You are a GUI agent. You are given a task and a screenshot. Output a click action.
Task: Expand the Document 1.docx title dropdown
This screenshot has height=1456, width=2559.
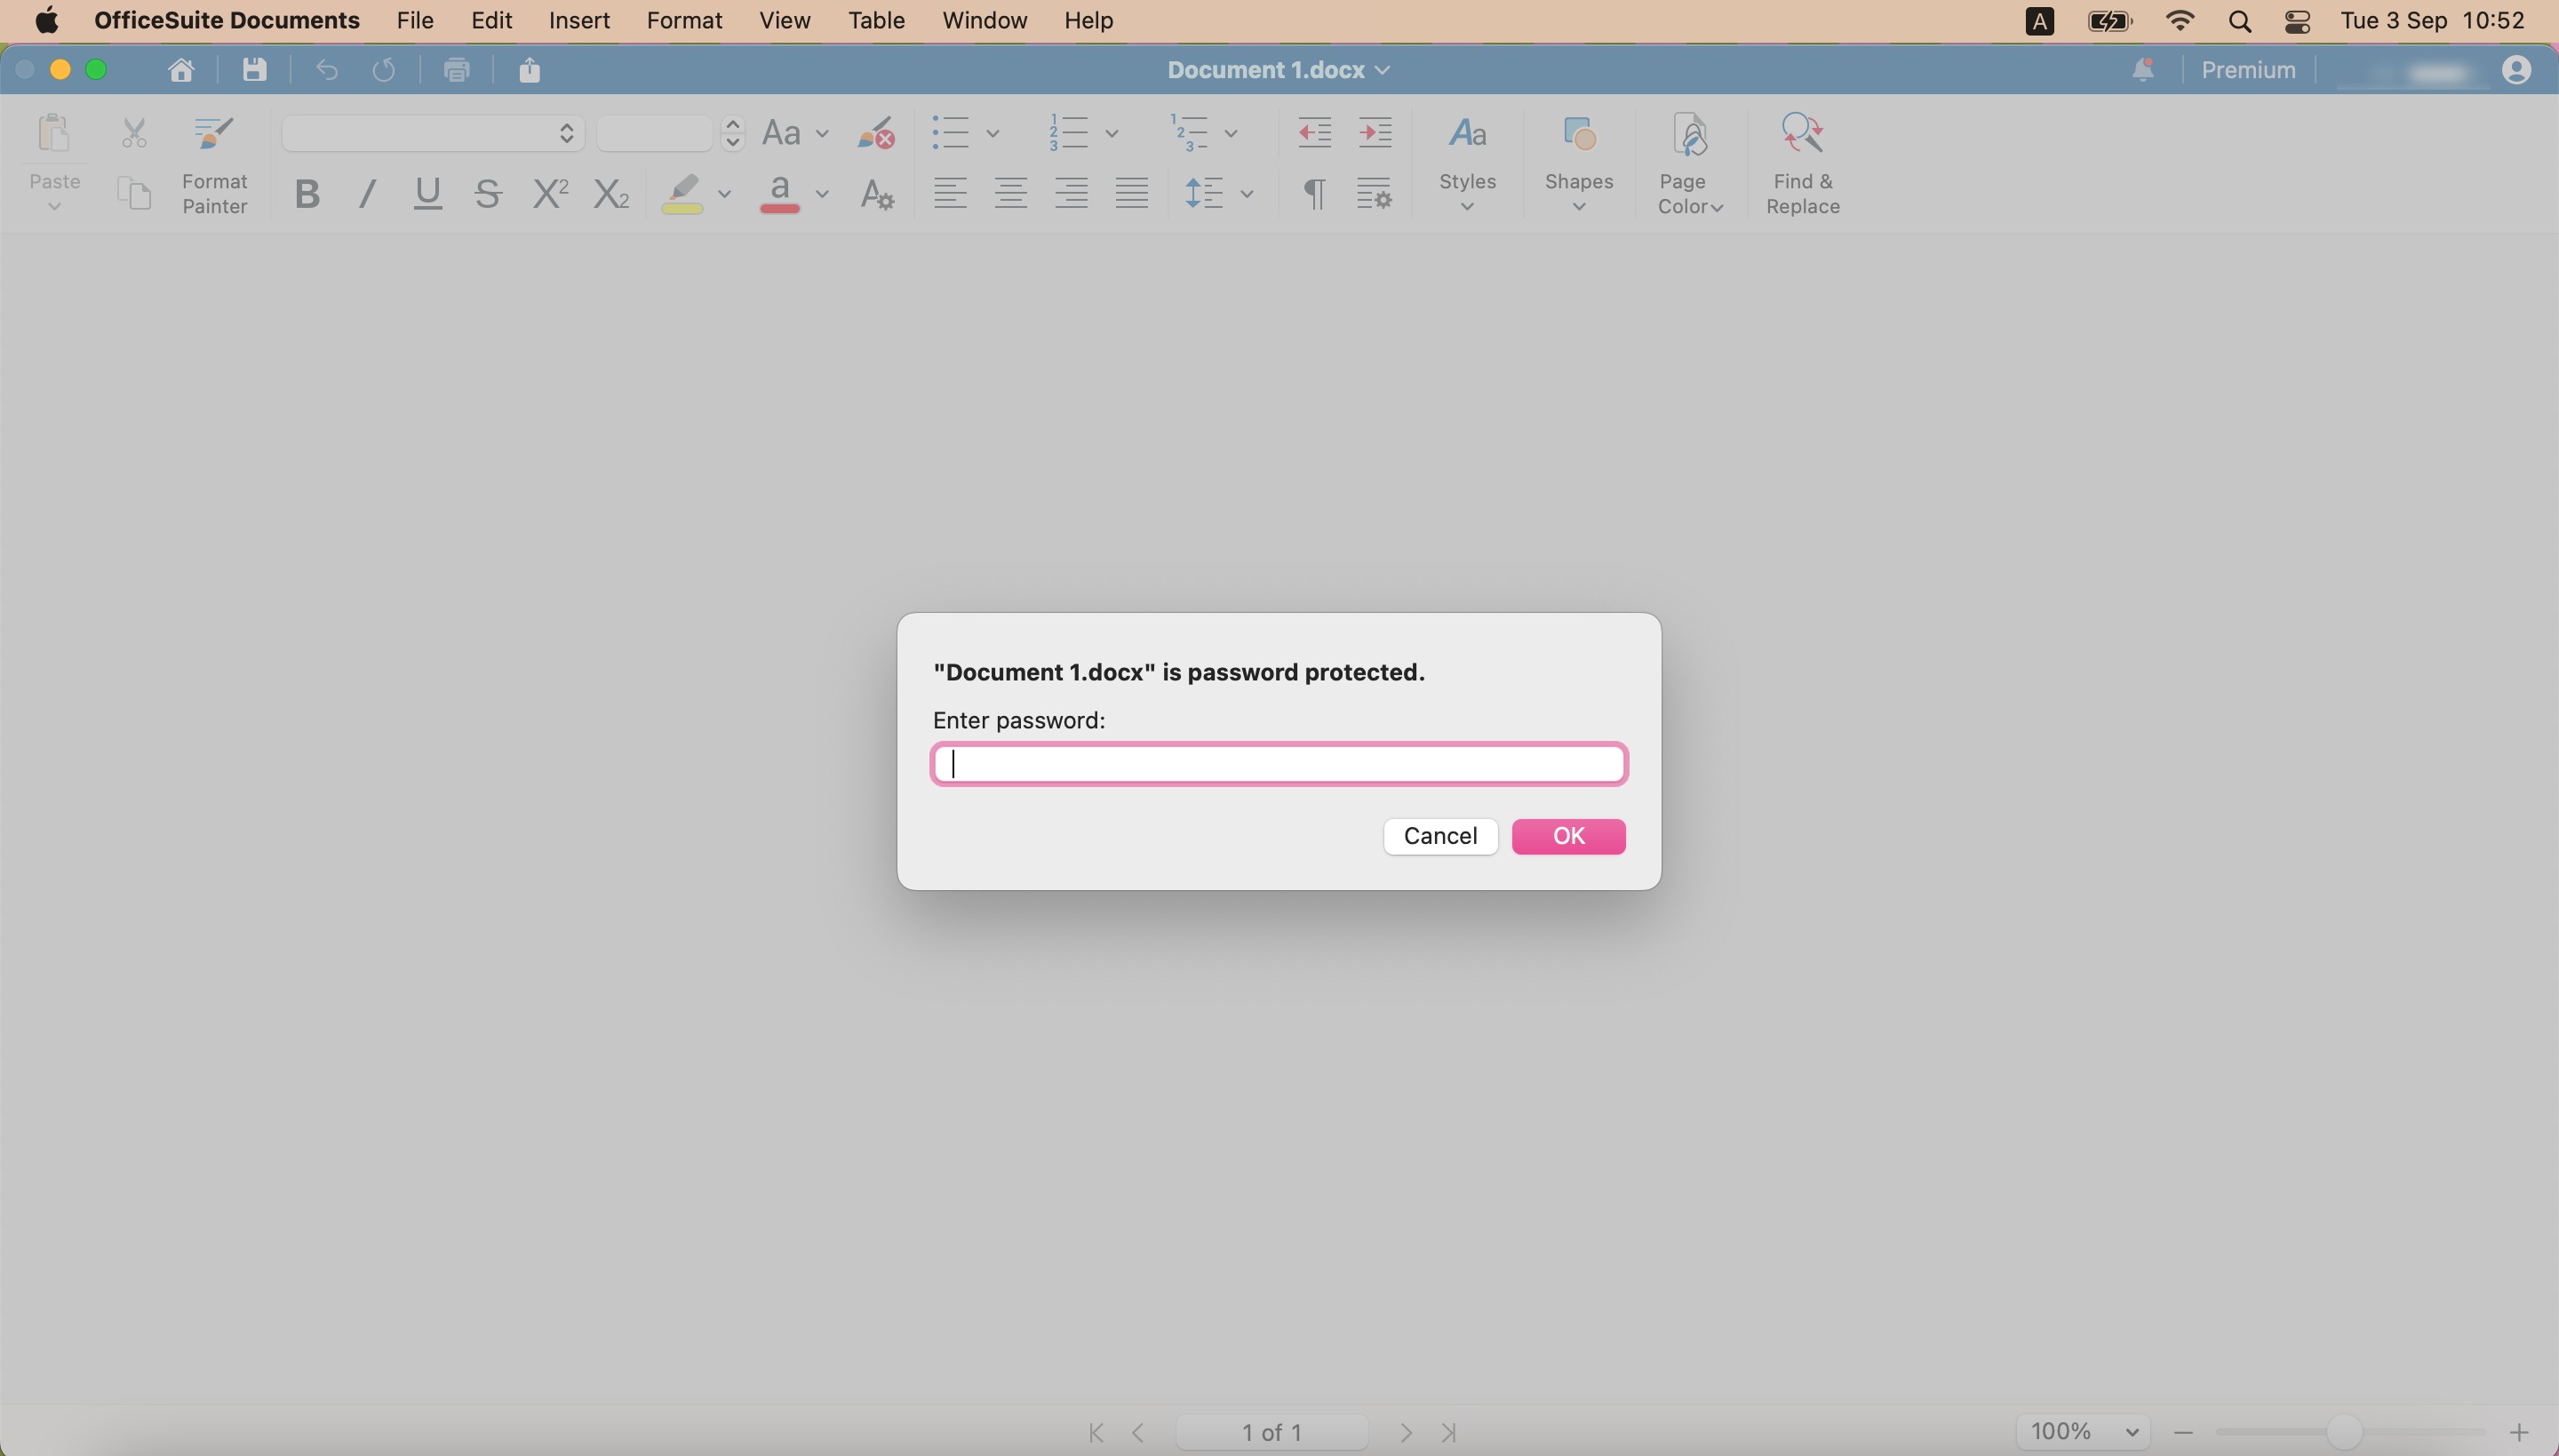point(1382,69)
